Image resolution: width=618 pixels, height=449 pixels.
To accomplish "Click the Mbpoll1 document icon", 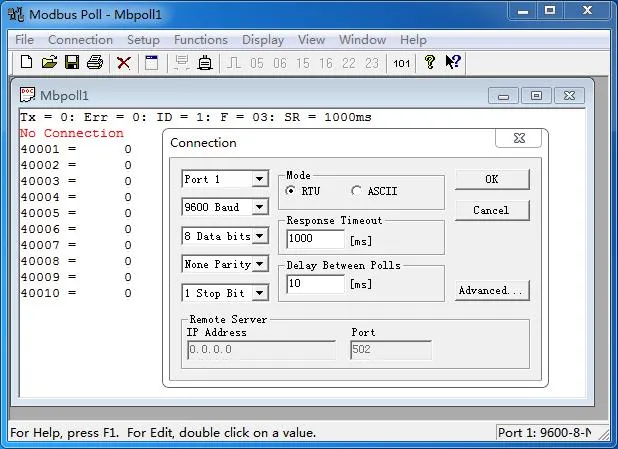I will [27, 95].
